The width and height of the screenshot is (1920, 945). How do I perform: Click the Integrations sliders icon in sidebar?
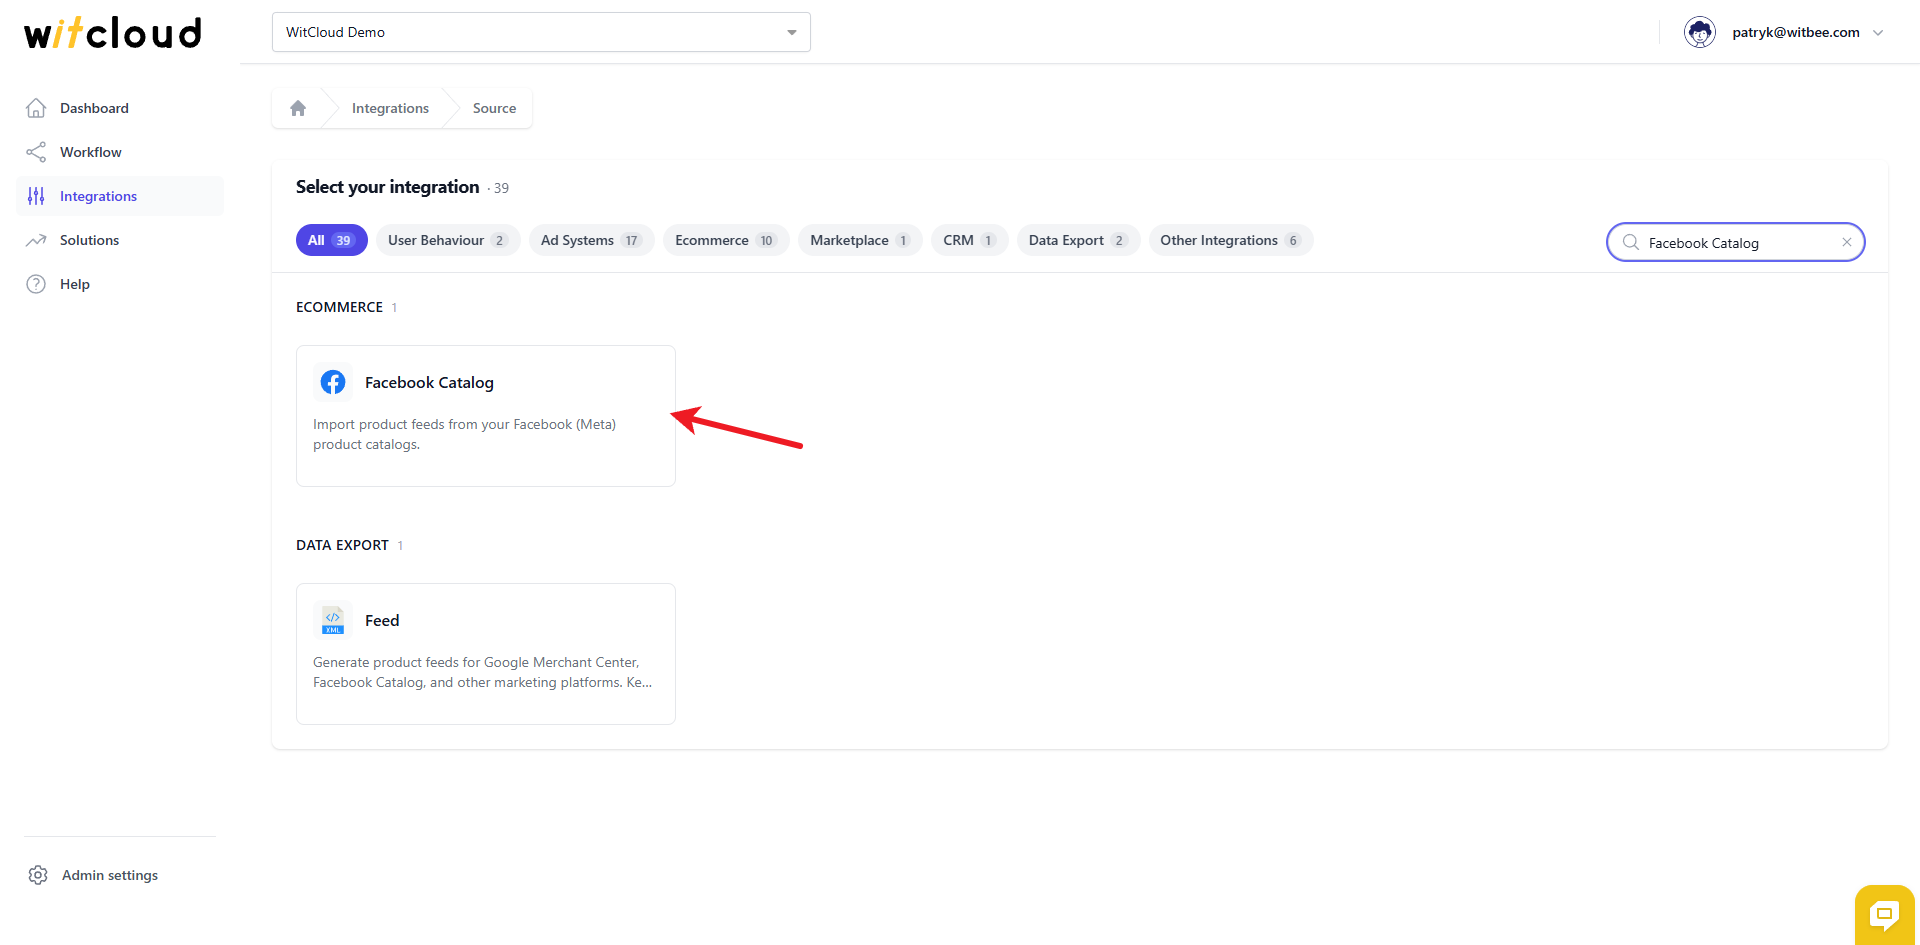point(36,196)
